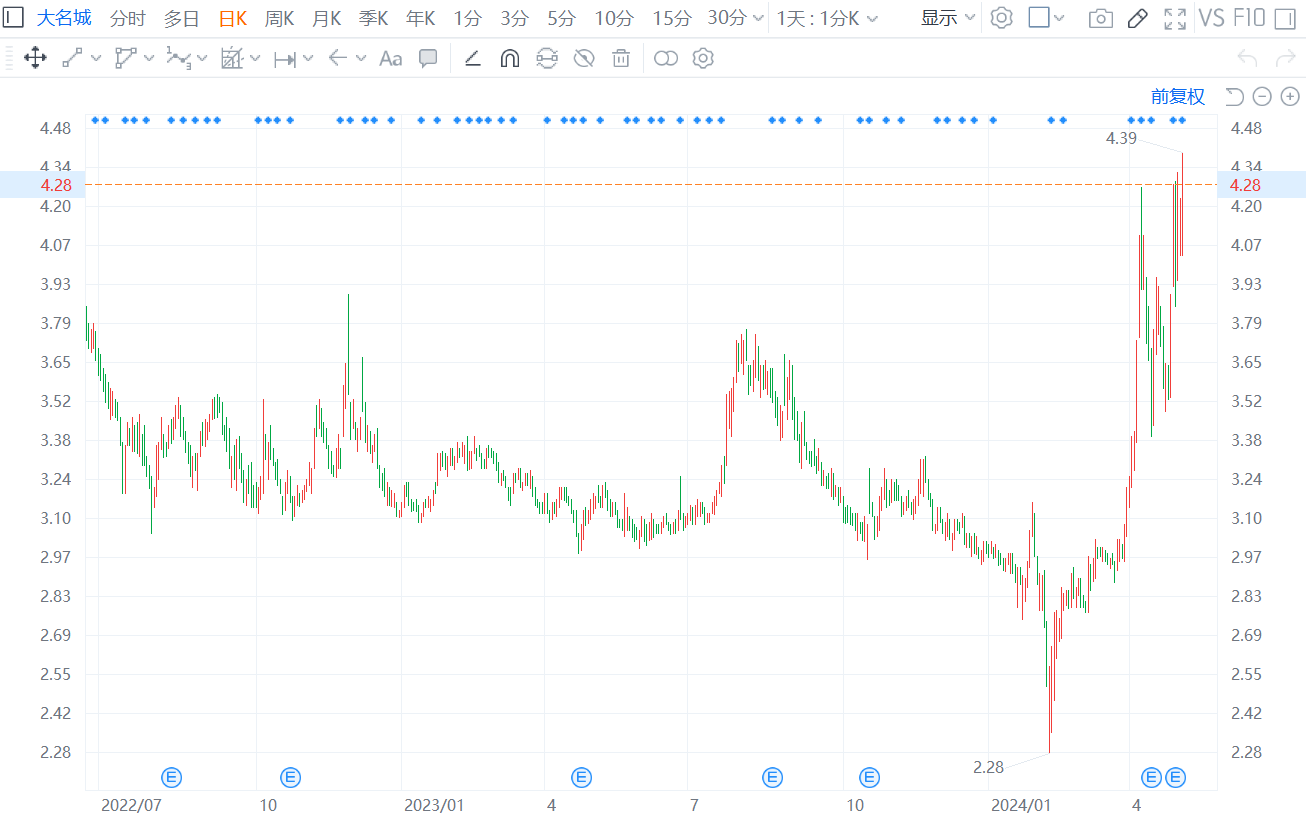Expand the wave tool dropdown arrow
This screenshot has height=823, width=1306.
click(202, 59)
